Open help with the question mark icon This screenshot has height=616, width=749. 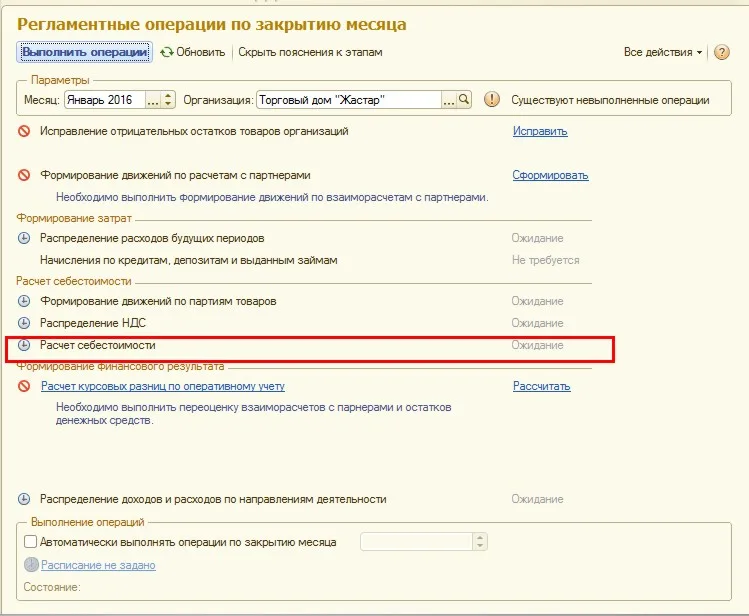click(721, 52)
